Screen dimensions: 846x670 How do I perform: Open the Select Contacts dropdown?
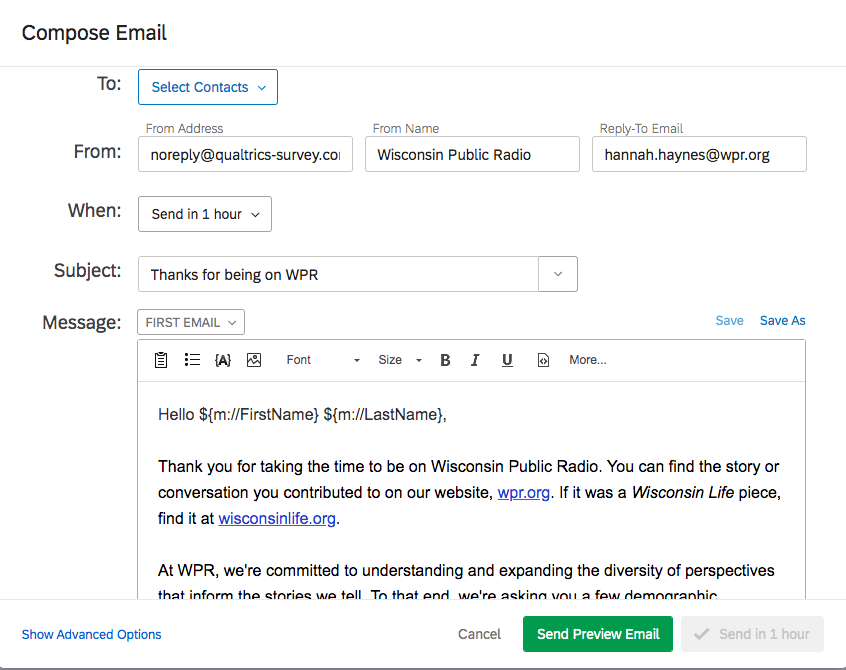208,87
